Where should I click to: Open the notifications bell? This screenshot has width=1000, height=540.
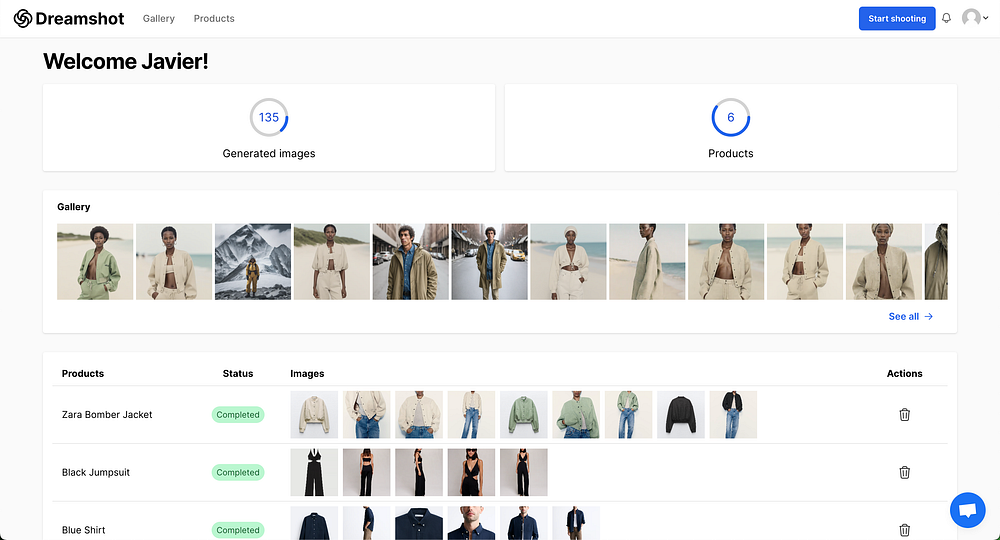[x=946, y=18]
